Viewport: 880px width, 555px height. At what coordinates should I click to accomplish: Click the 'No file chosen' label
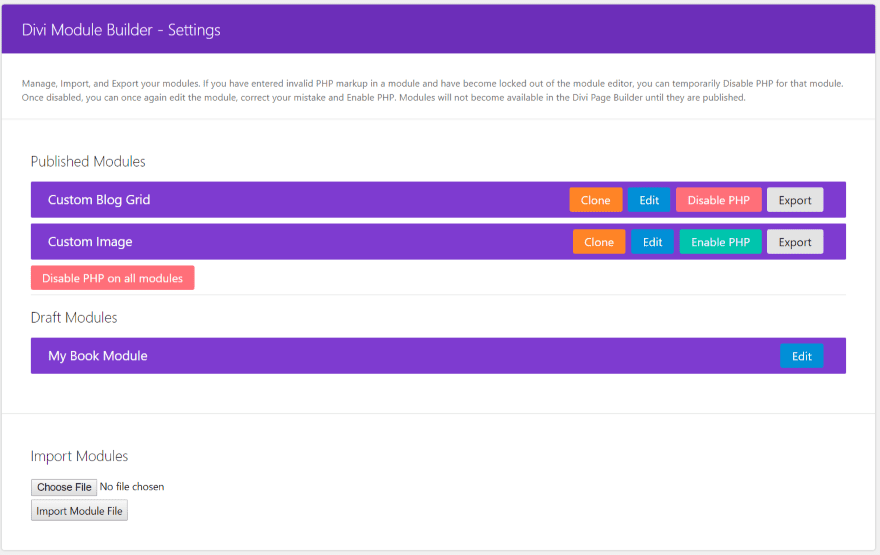(x=132, y=487)
